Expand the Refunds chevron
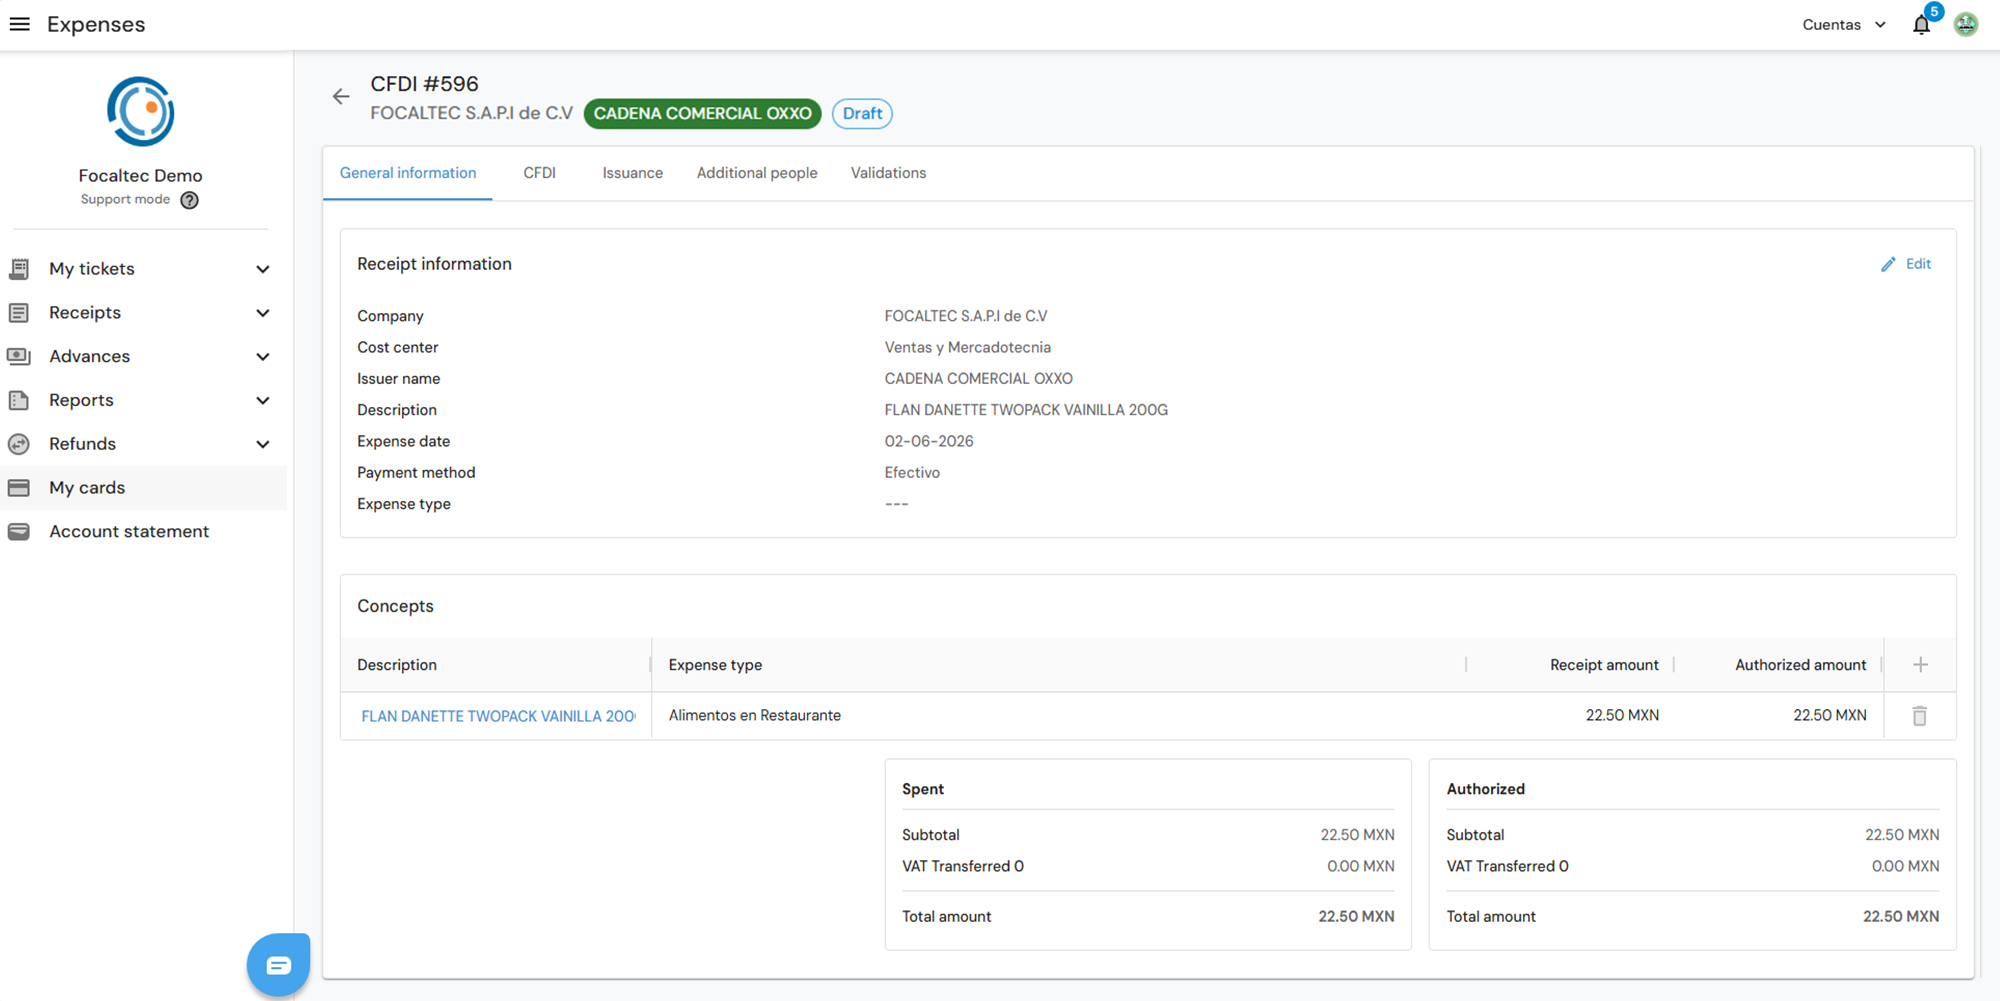The height and width of the screenshot is (1001, 2000). (x=263, y=444)
